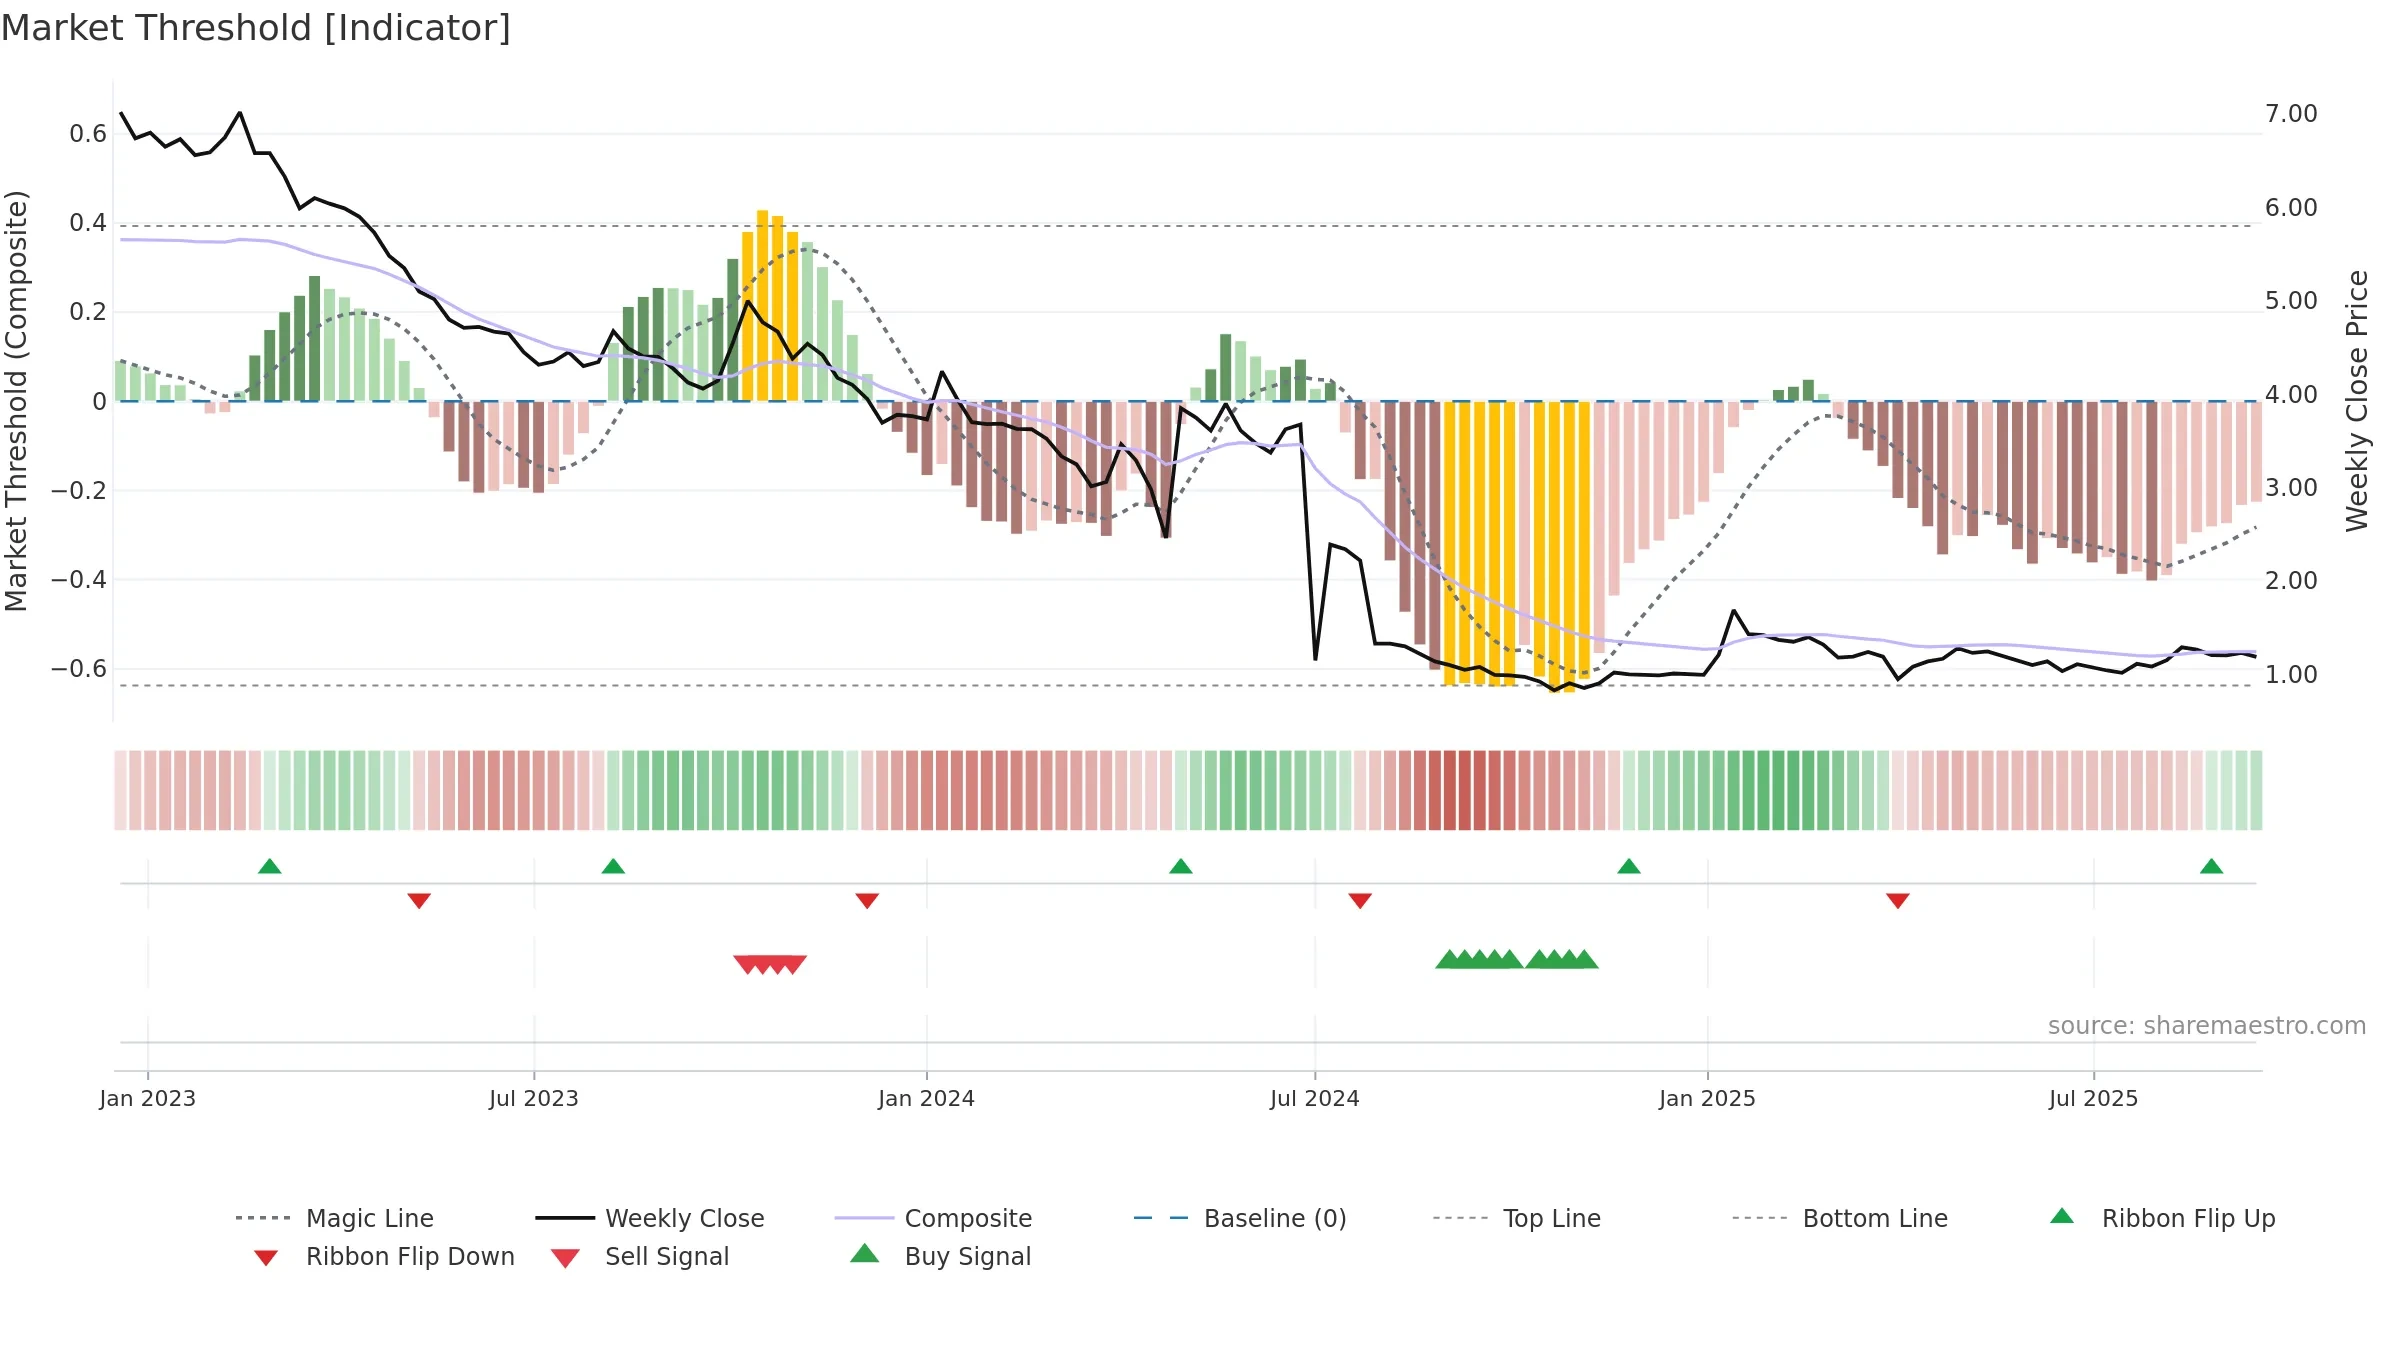
Task: Click the ribbon flip up marker after Jul 2025
Action: (2212, 866)
